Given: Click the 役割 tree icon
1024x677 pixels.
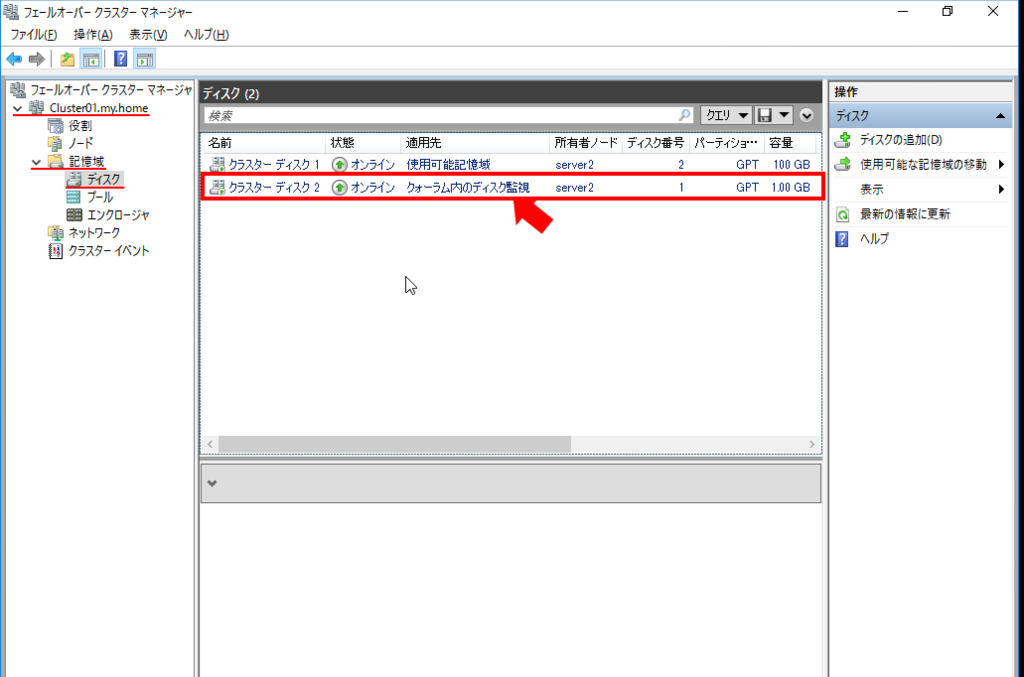Looking at the screenshot, I should coord(56,125).
